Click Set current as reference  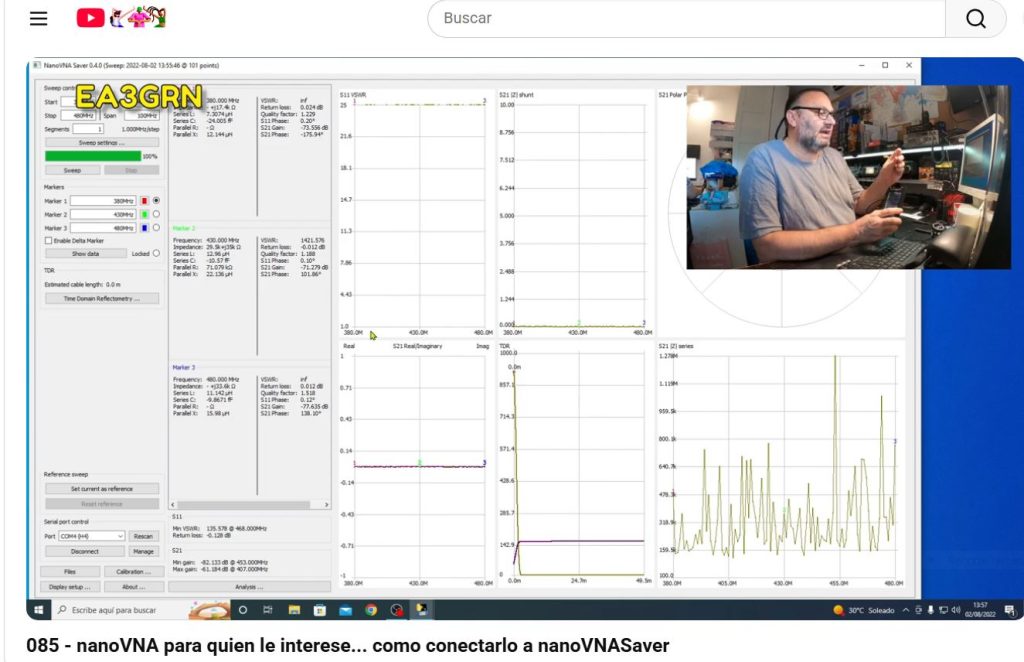[102, 488]
